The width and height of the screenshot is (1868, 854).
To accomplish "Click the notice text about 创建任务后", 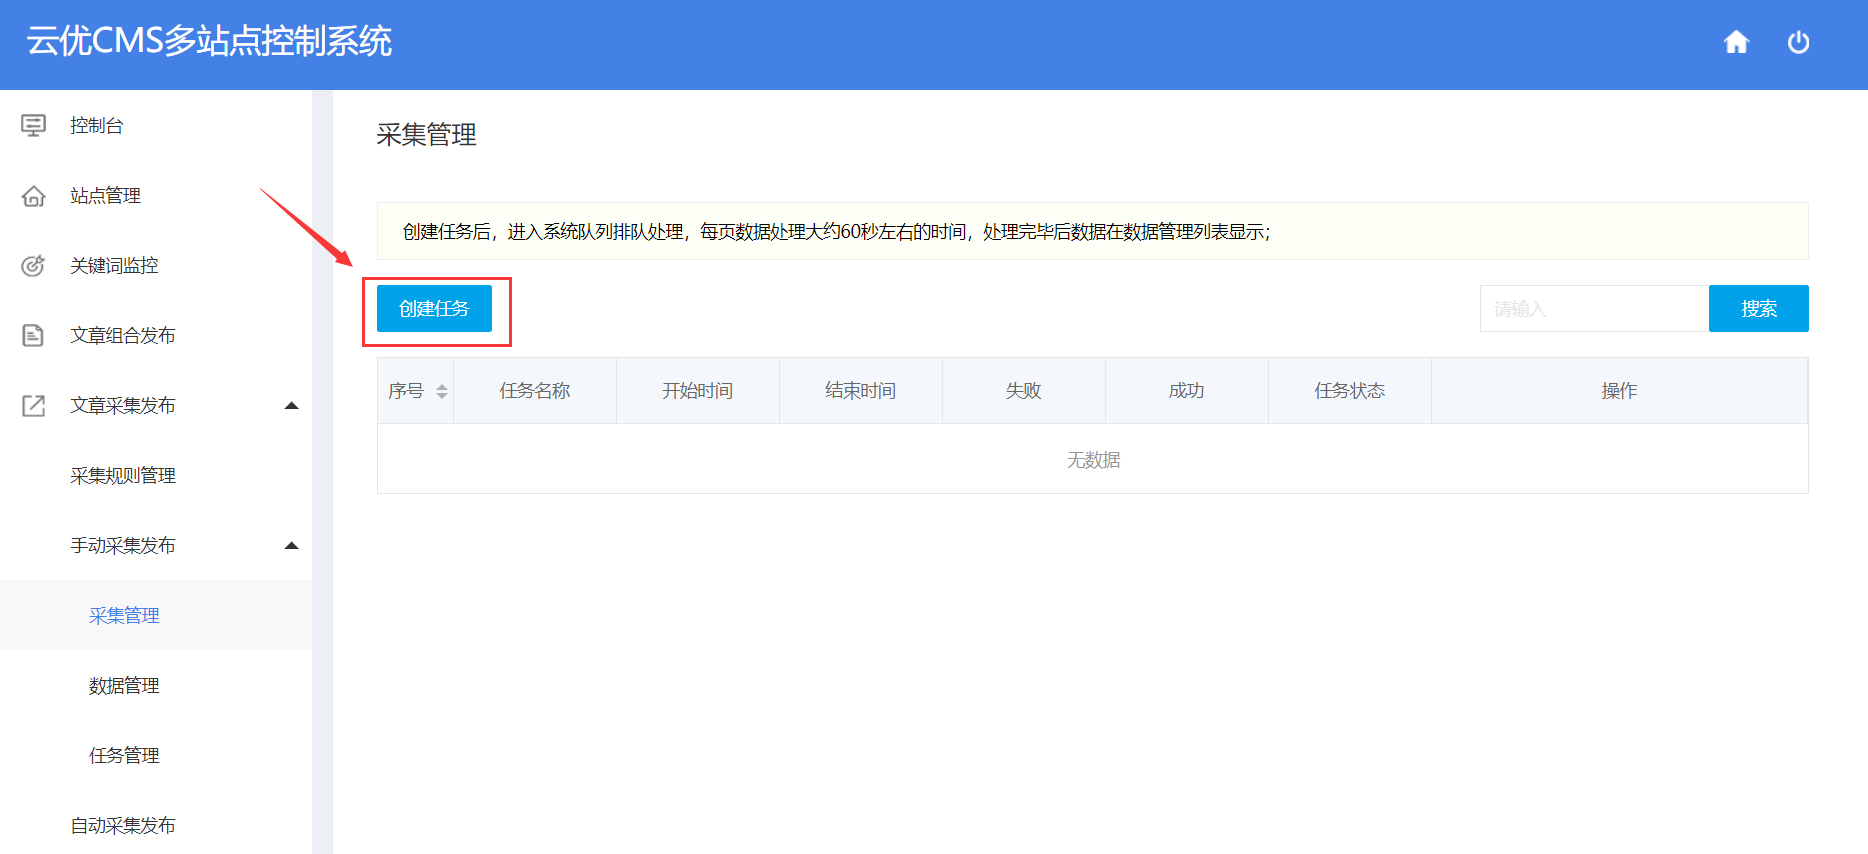I will pyautogui.click(x=836, y=232).
